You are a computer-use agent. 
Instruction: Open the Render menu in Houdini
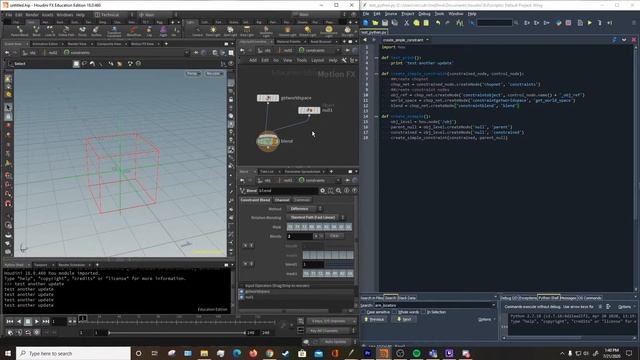32,15
